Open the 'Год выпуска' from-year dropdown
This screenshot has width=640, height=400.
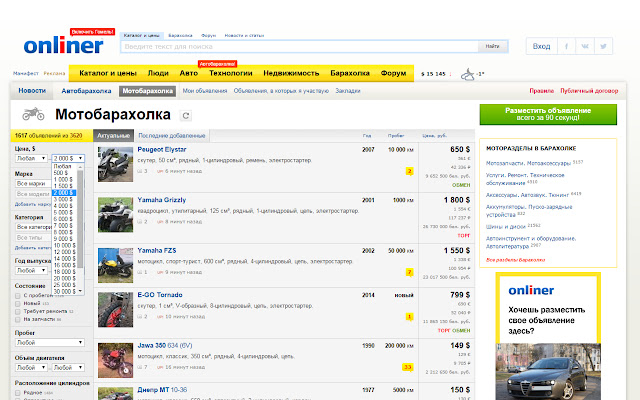(31, 271)
